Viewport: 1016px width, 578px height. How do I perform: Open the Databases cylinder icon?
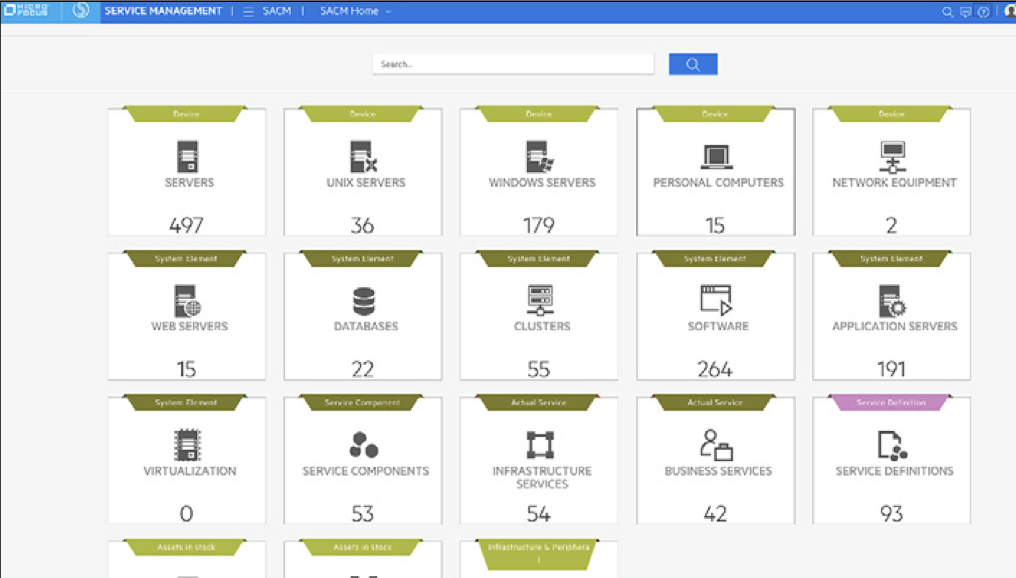(364, 301)
